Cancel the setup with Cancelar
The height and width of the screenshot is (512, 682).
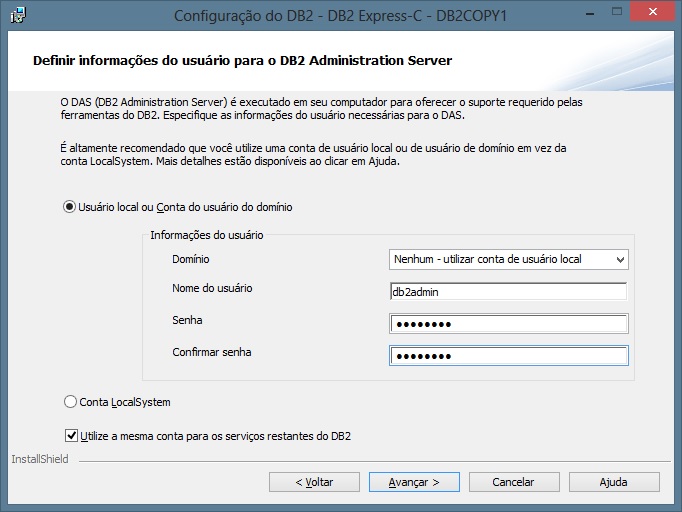point(514,482)
